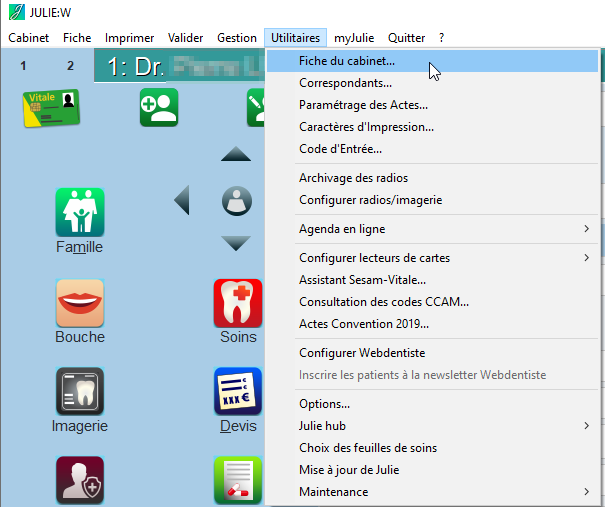
Task: Expand Configurer lecteurs de cartes submenu
Action: (x=432, y=258)
